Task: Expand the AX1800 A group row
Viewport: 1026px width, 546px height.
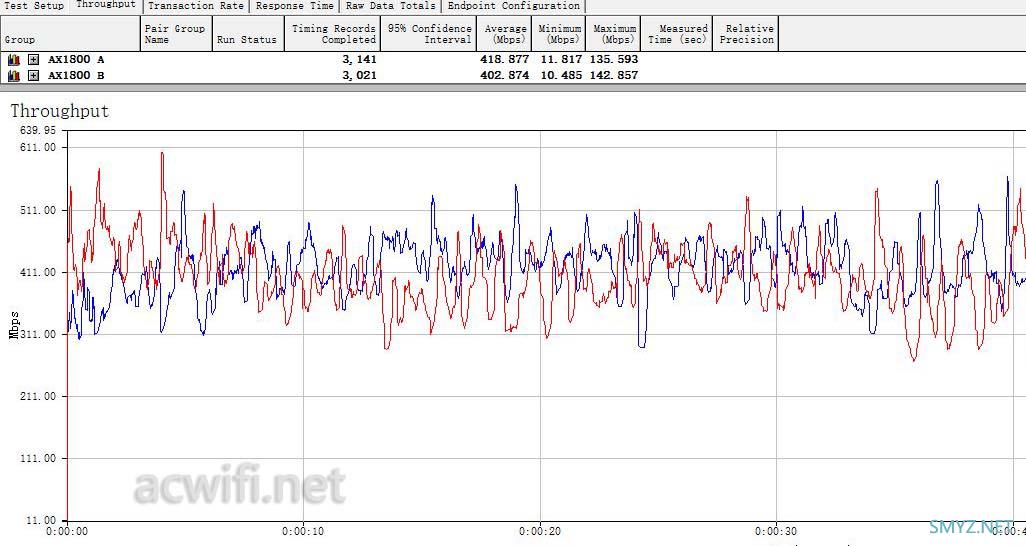Action: point(33,60)
